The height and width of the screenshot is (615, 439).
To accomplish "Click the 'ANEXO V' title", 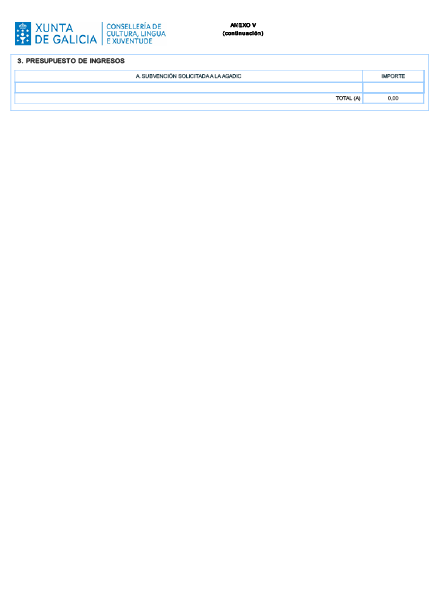I will pyautogui.click(x=243, y=25).
